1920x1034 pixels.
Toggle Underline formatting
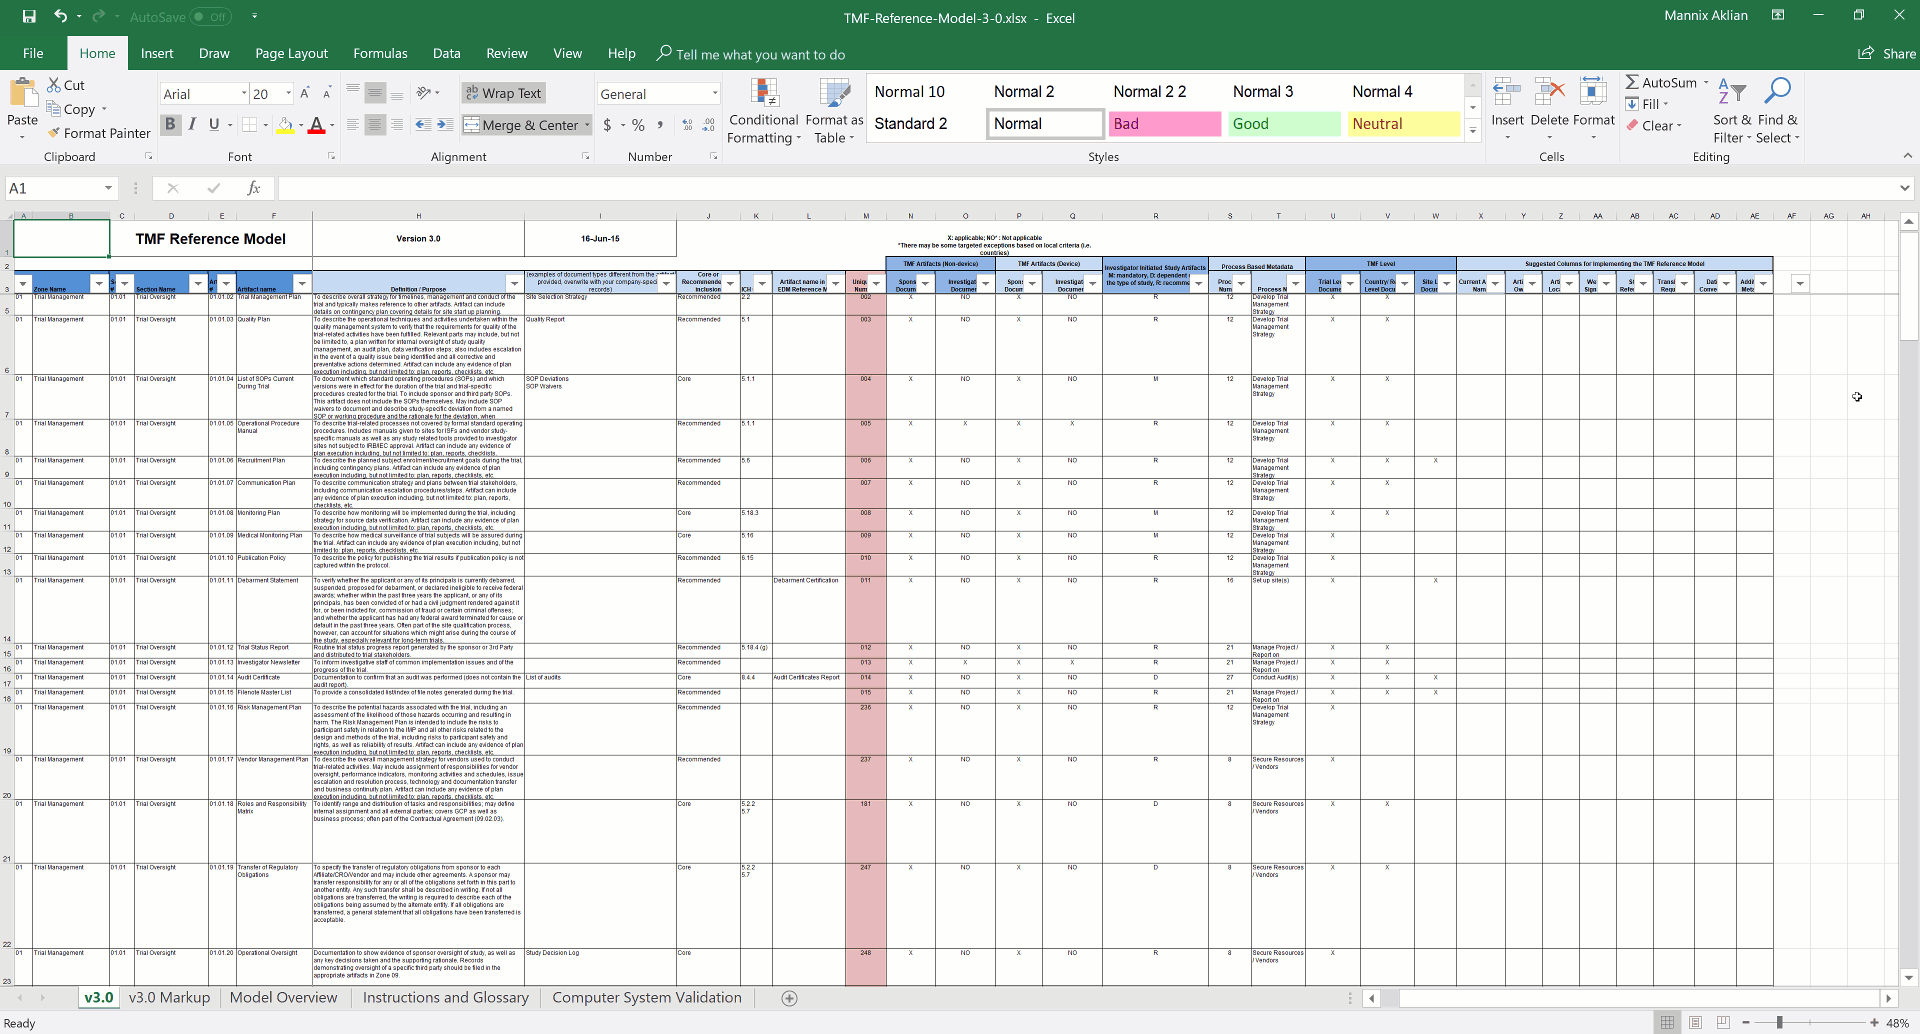click(x=214, y=125)
